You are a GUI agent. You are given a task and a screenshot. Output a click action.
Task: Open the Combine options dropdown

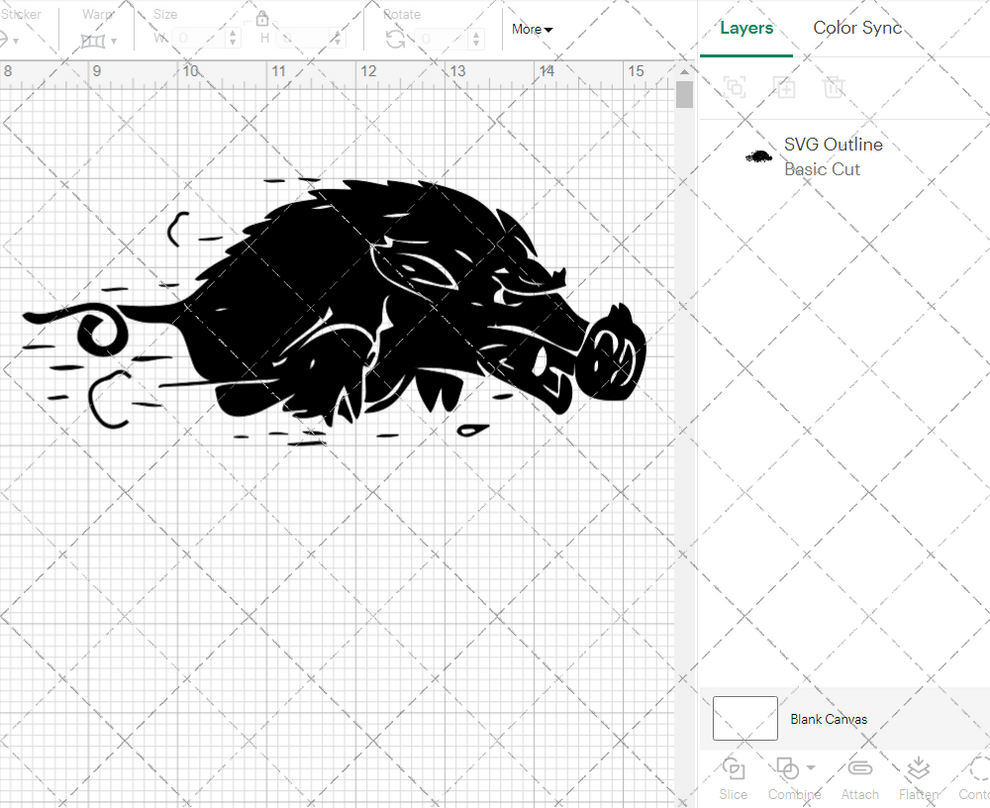click(x=808, y=768)
